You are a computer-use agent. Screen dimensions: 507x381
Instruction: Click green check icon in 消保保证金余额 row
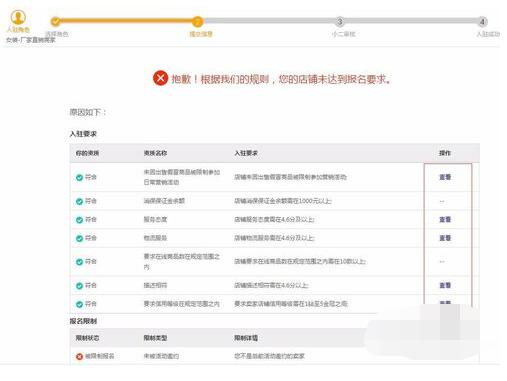point(79,201)
